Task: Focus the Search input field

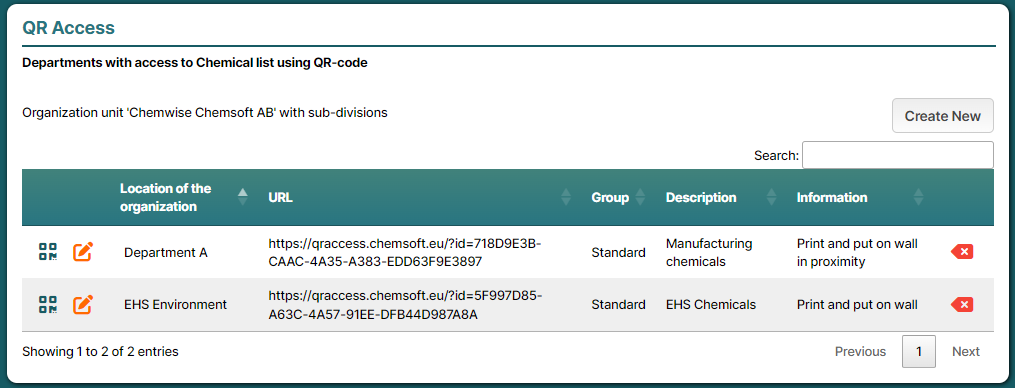Action: click(898, 155)
